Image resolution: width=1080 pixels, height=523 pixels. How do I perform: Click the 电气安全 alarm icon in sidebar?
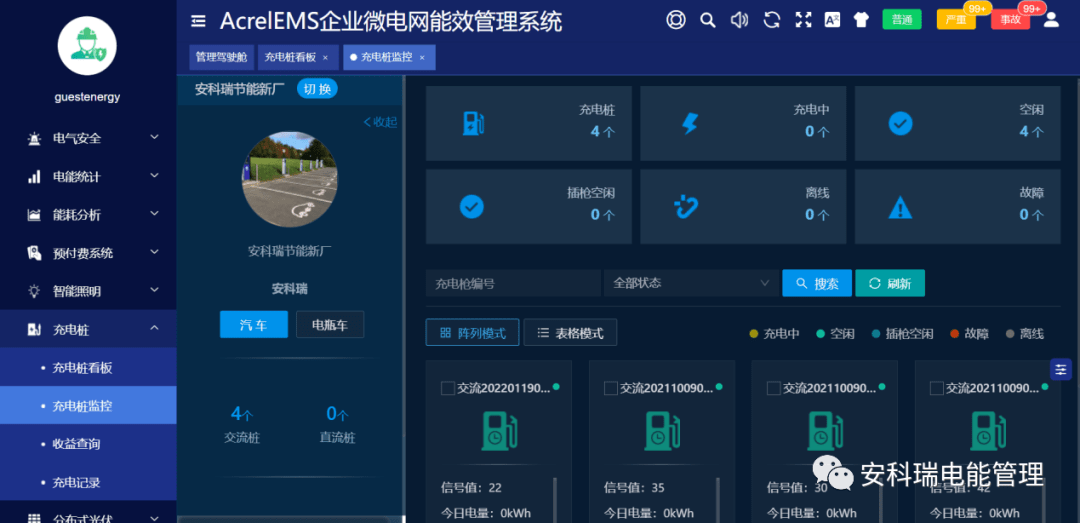(x=34, y=139)
